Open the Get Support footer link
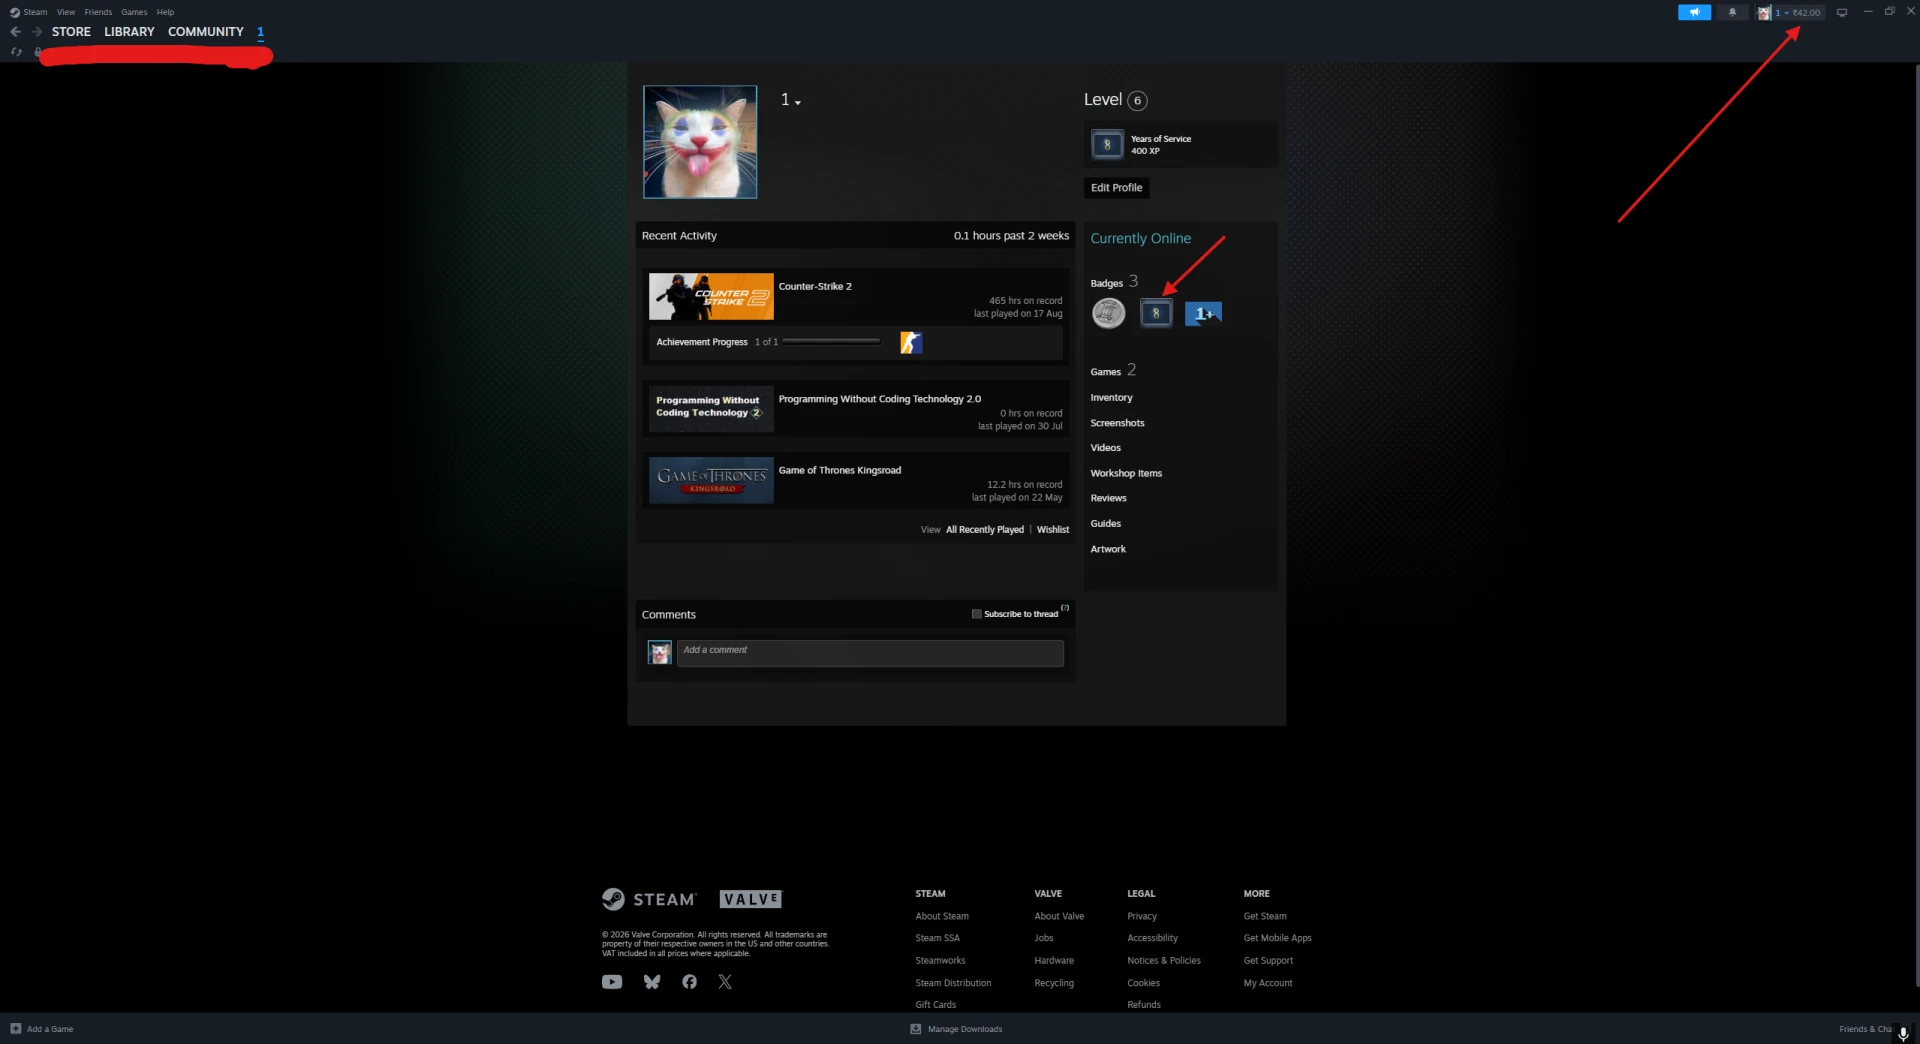Viewport: 1920px width, 1044px height. click(1268, 961)
